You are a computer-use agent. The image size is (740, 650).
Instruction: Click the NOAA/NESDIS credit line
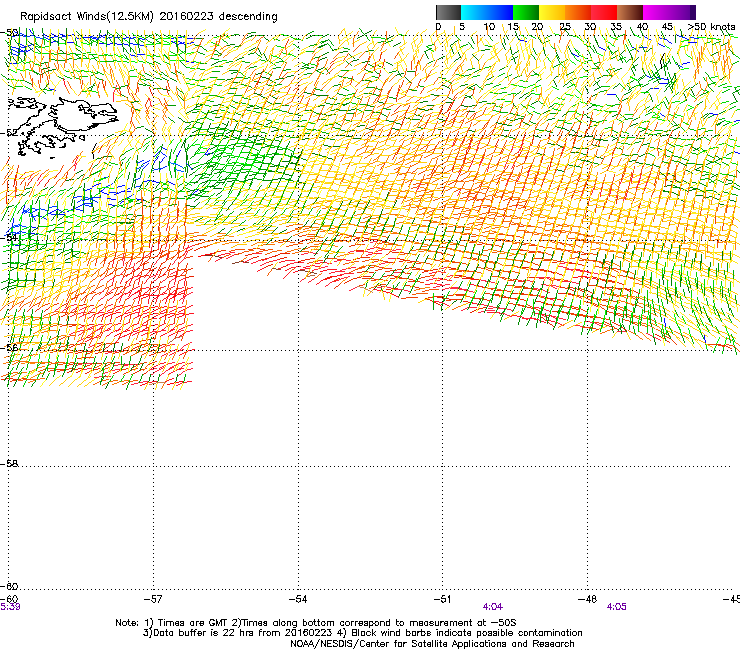[x=432, y=644]
